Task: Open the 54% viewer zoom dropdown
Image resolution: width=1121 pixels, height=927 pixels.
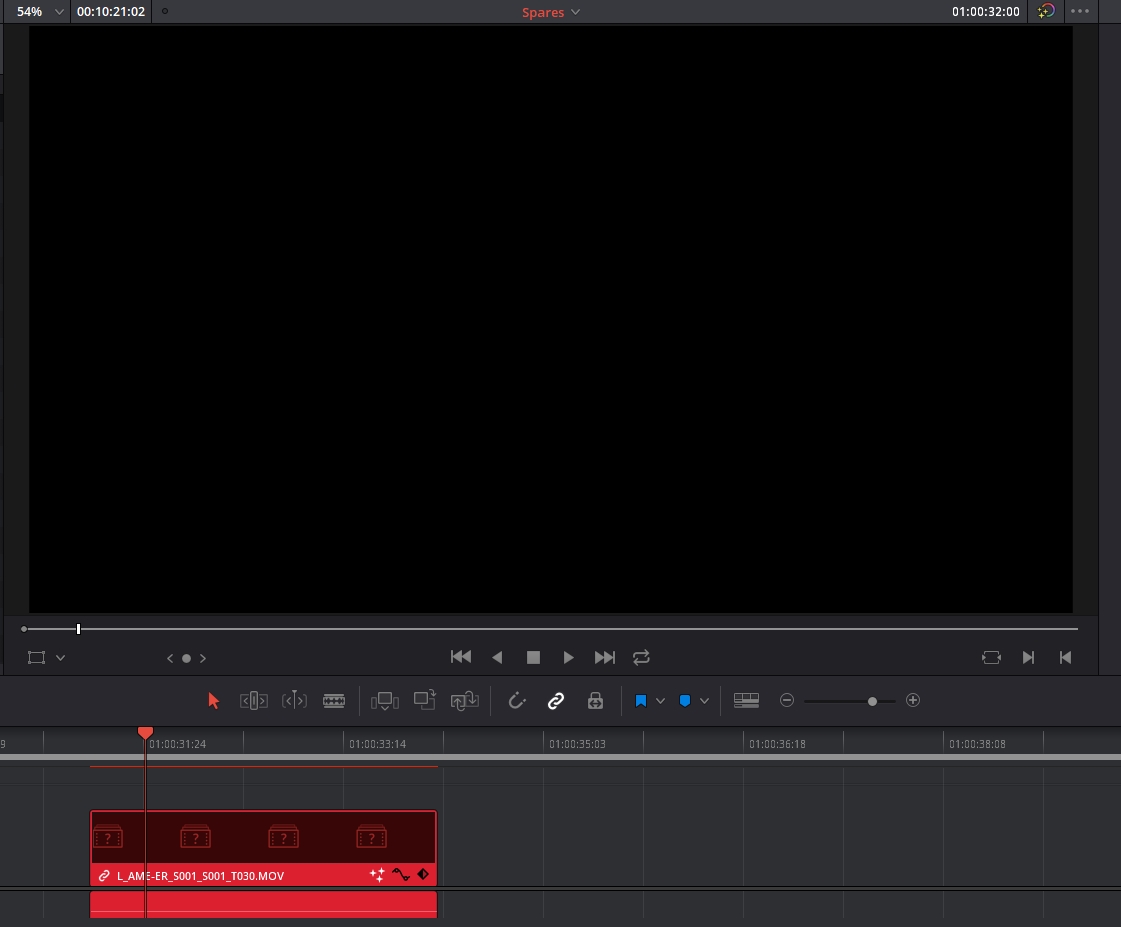Action: coord(41,12)
